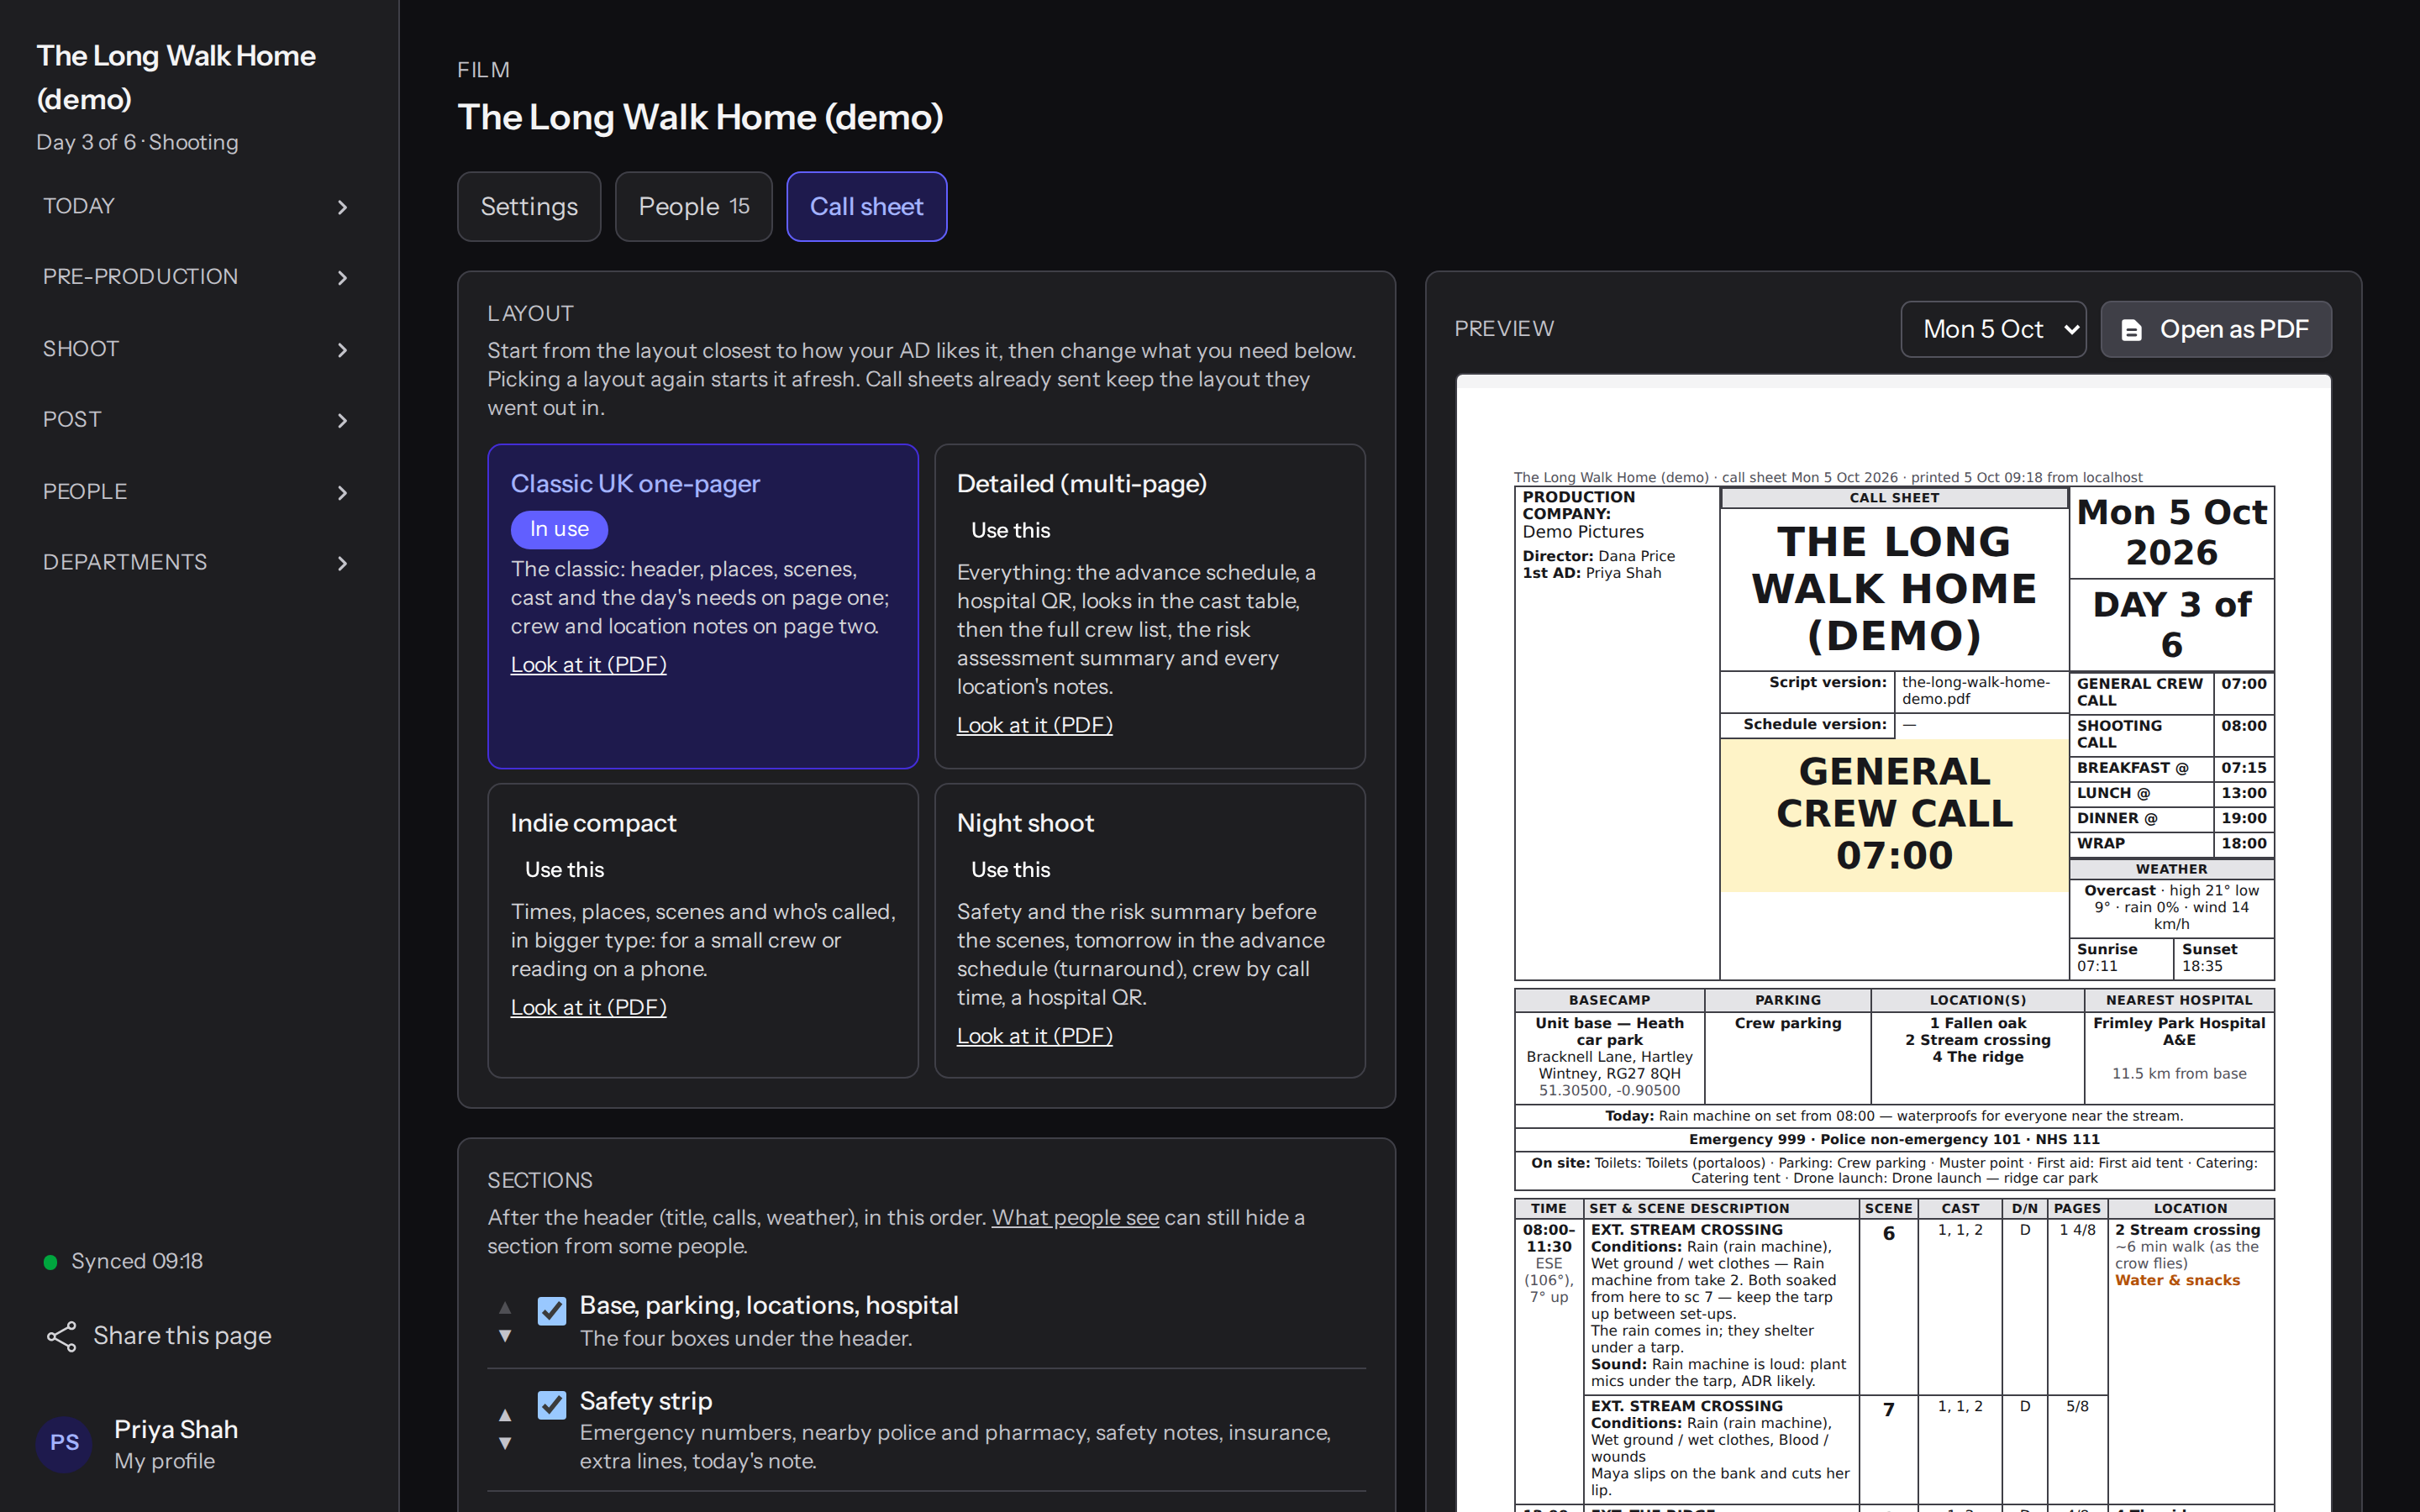Image resolution: width=2420 pixels, height=1512 pixels.
Task: Click the PDF document icon in Open as PDF
Action: [x=2131, y=330]
